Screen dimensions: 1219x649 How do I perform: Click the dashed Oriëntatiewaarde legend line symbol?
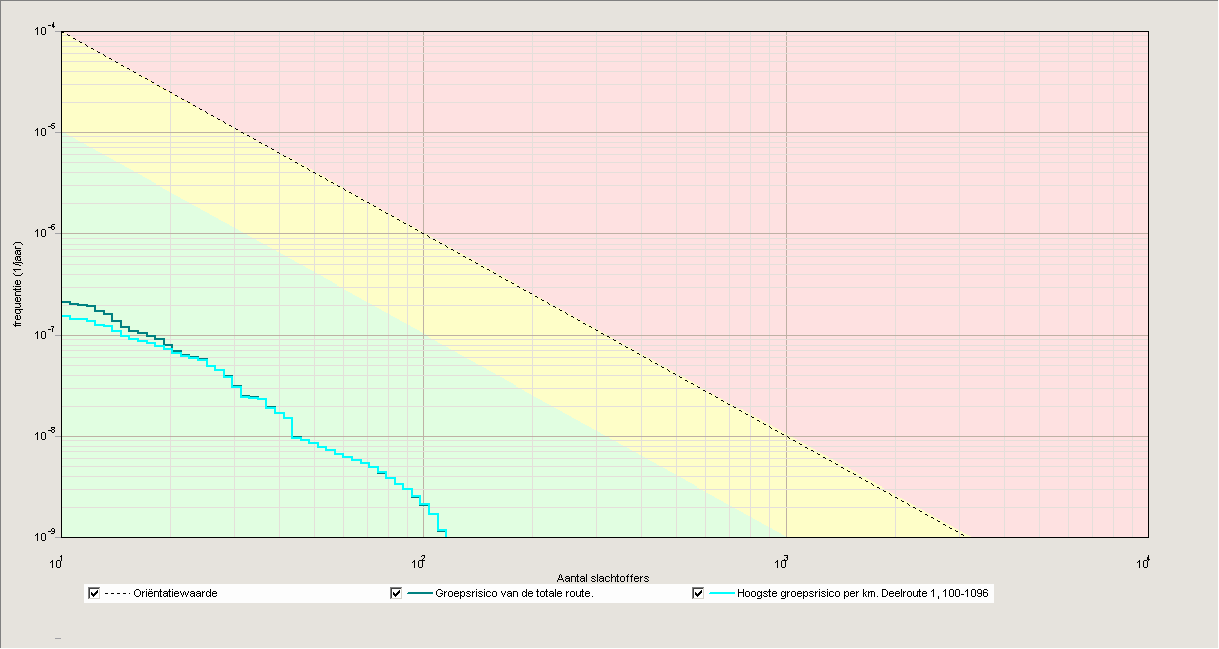click(x=117, y=592)
